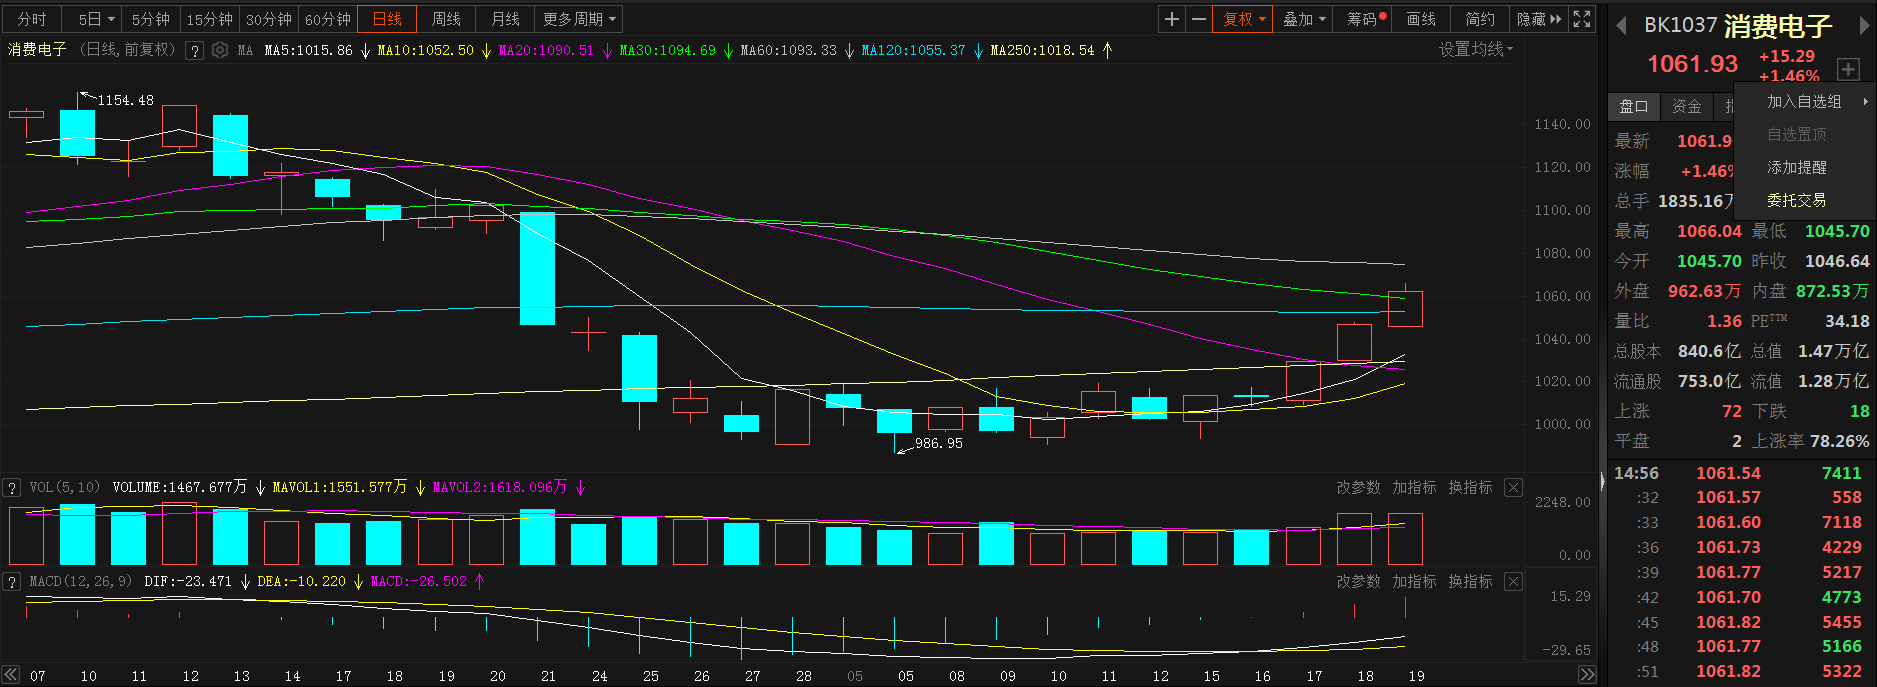
Task: Hide the side panel with 隐藏 button
Action: pos(1538,19)
